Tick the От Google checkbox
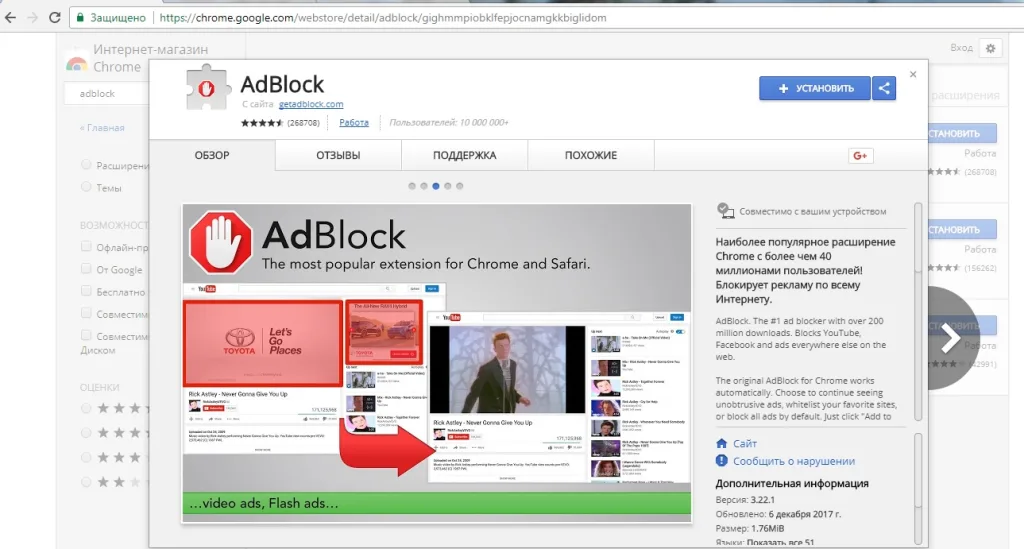 pyautogui.click(x=86, y=268)
